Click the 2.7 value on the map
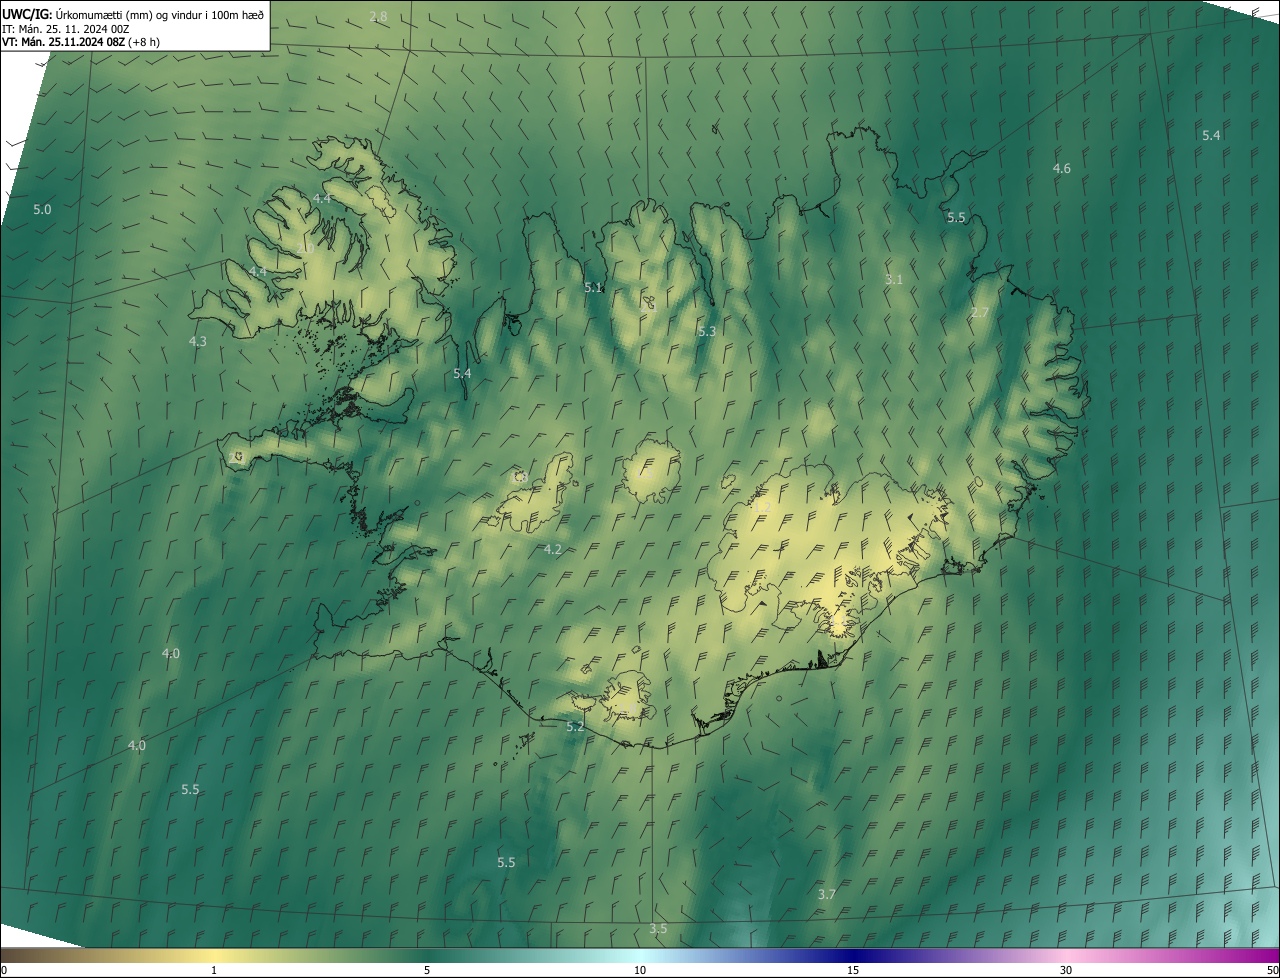 tap(980, 313)
